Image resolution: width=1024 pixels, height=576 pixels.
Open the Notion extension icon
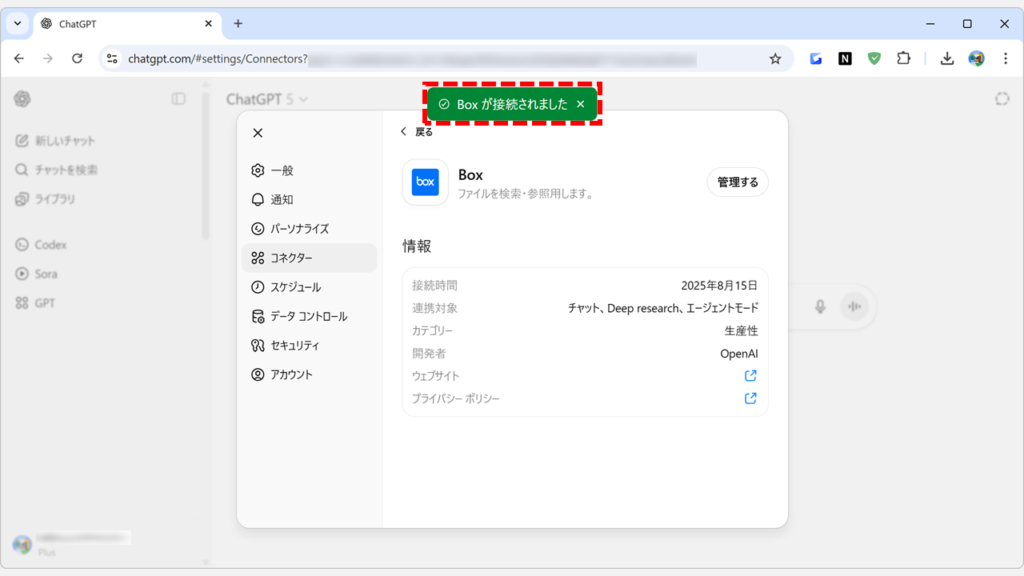[845, 59]
